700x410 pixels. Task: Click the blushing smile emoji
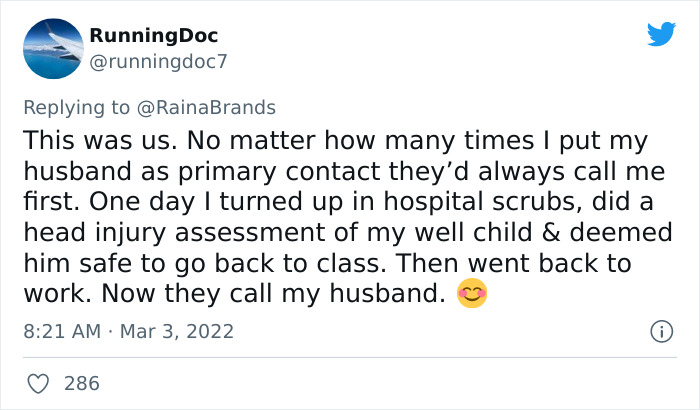coord(471,295)
